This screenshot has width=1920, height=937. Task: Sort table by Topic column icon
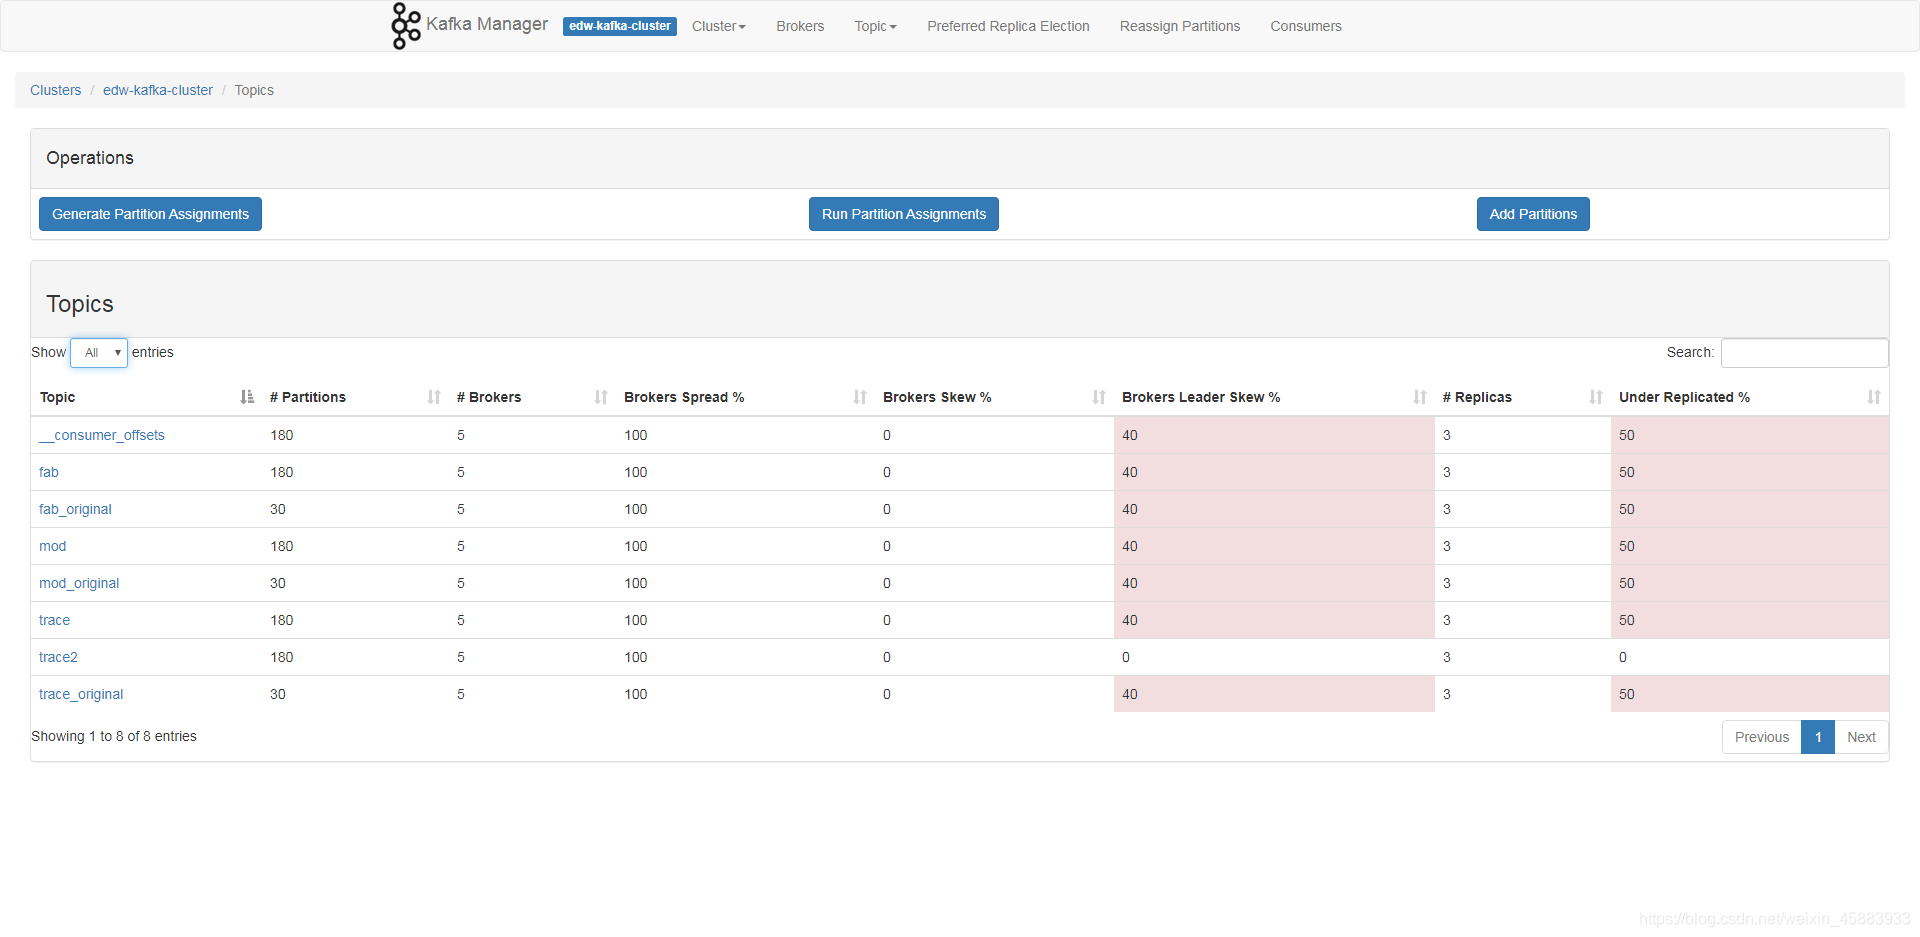(247, 397)
